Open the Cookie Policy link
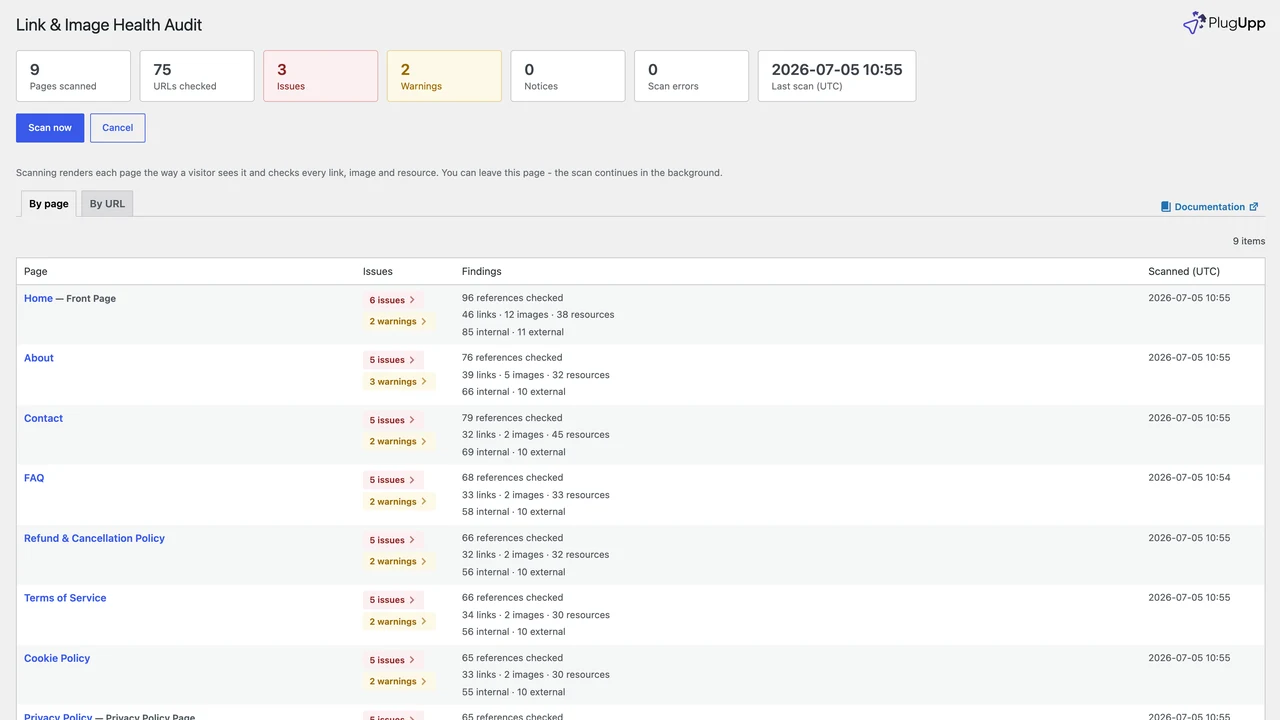 [x=57, y=658]
